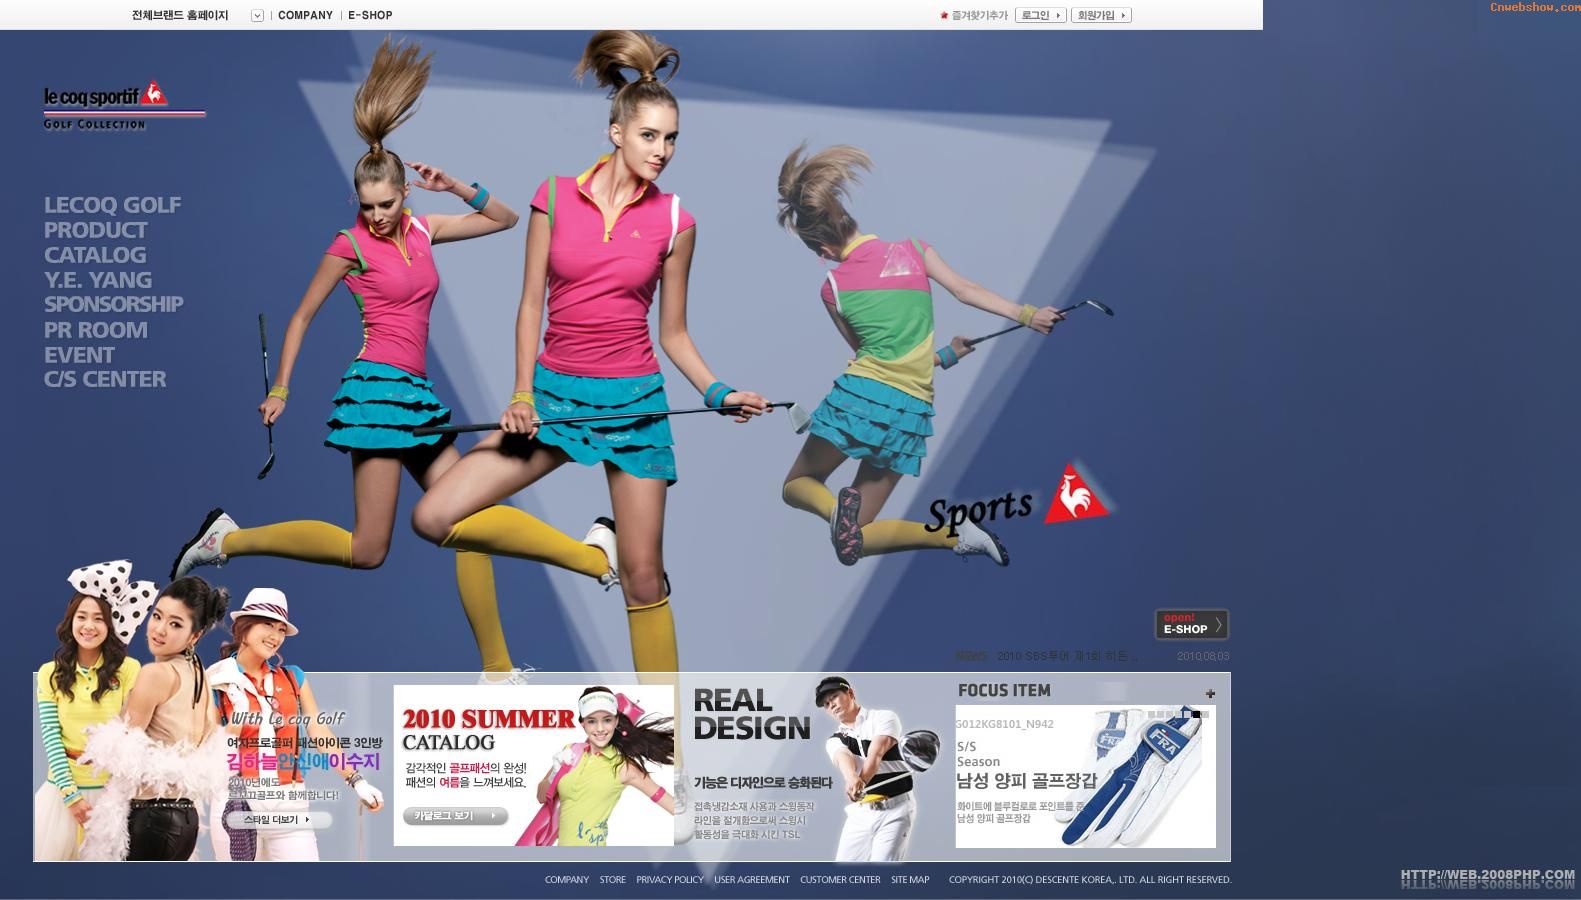Screen dimensions: 1581x900
Task: Open the COMPANY footer link
Action: (x=567, y=880)
